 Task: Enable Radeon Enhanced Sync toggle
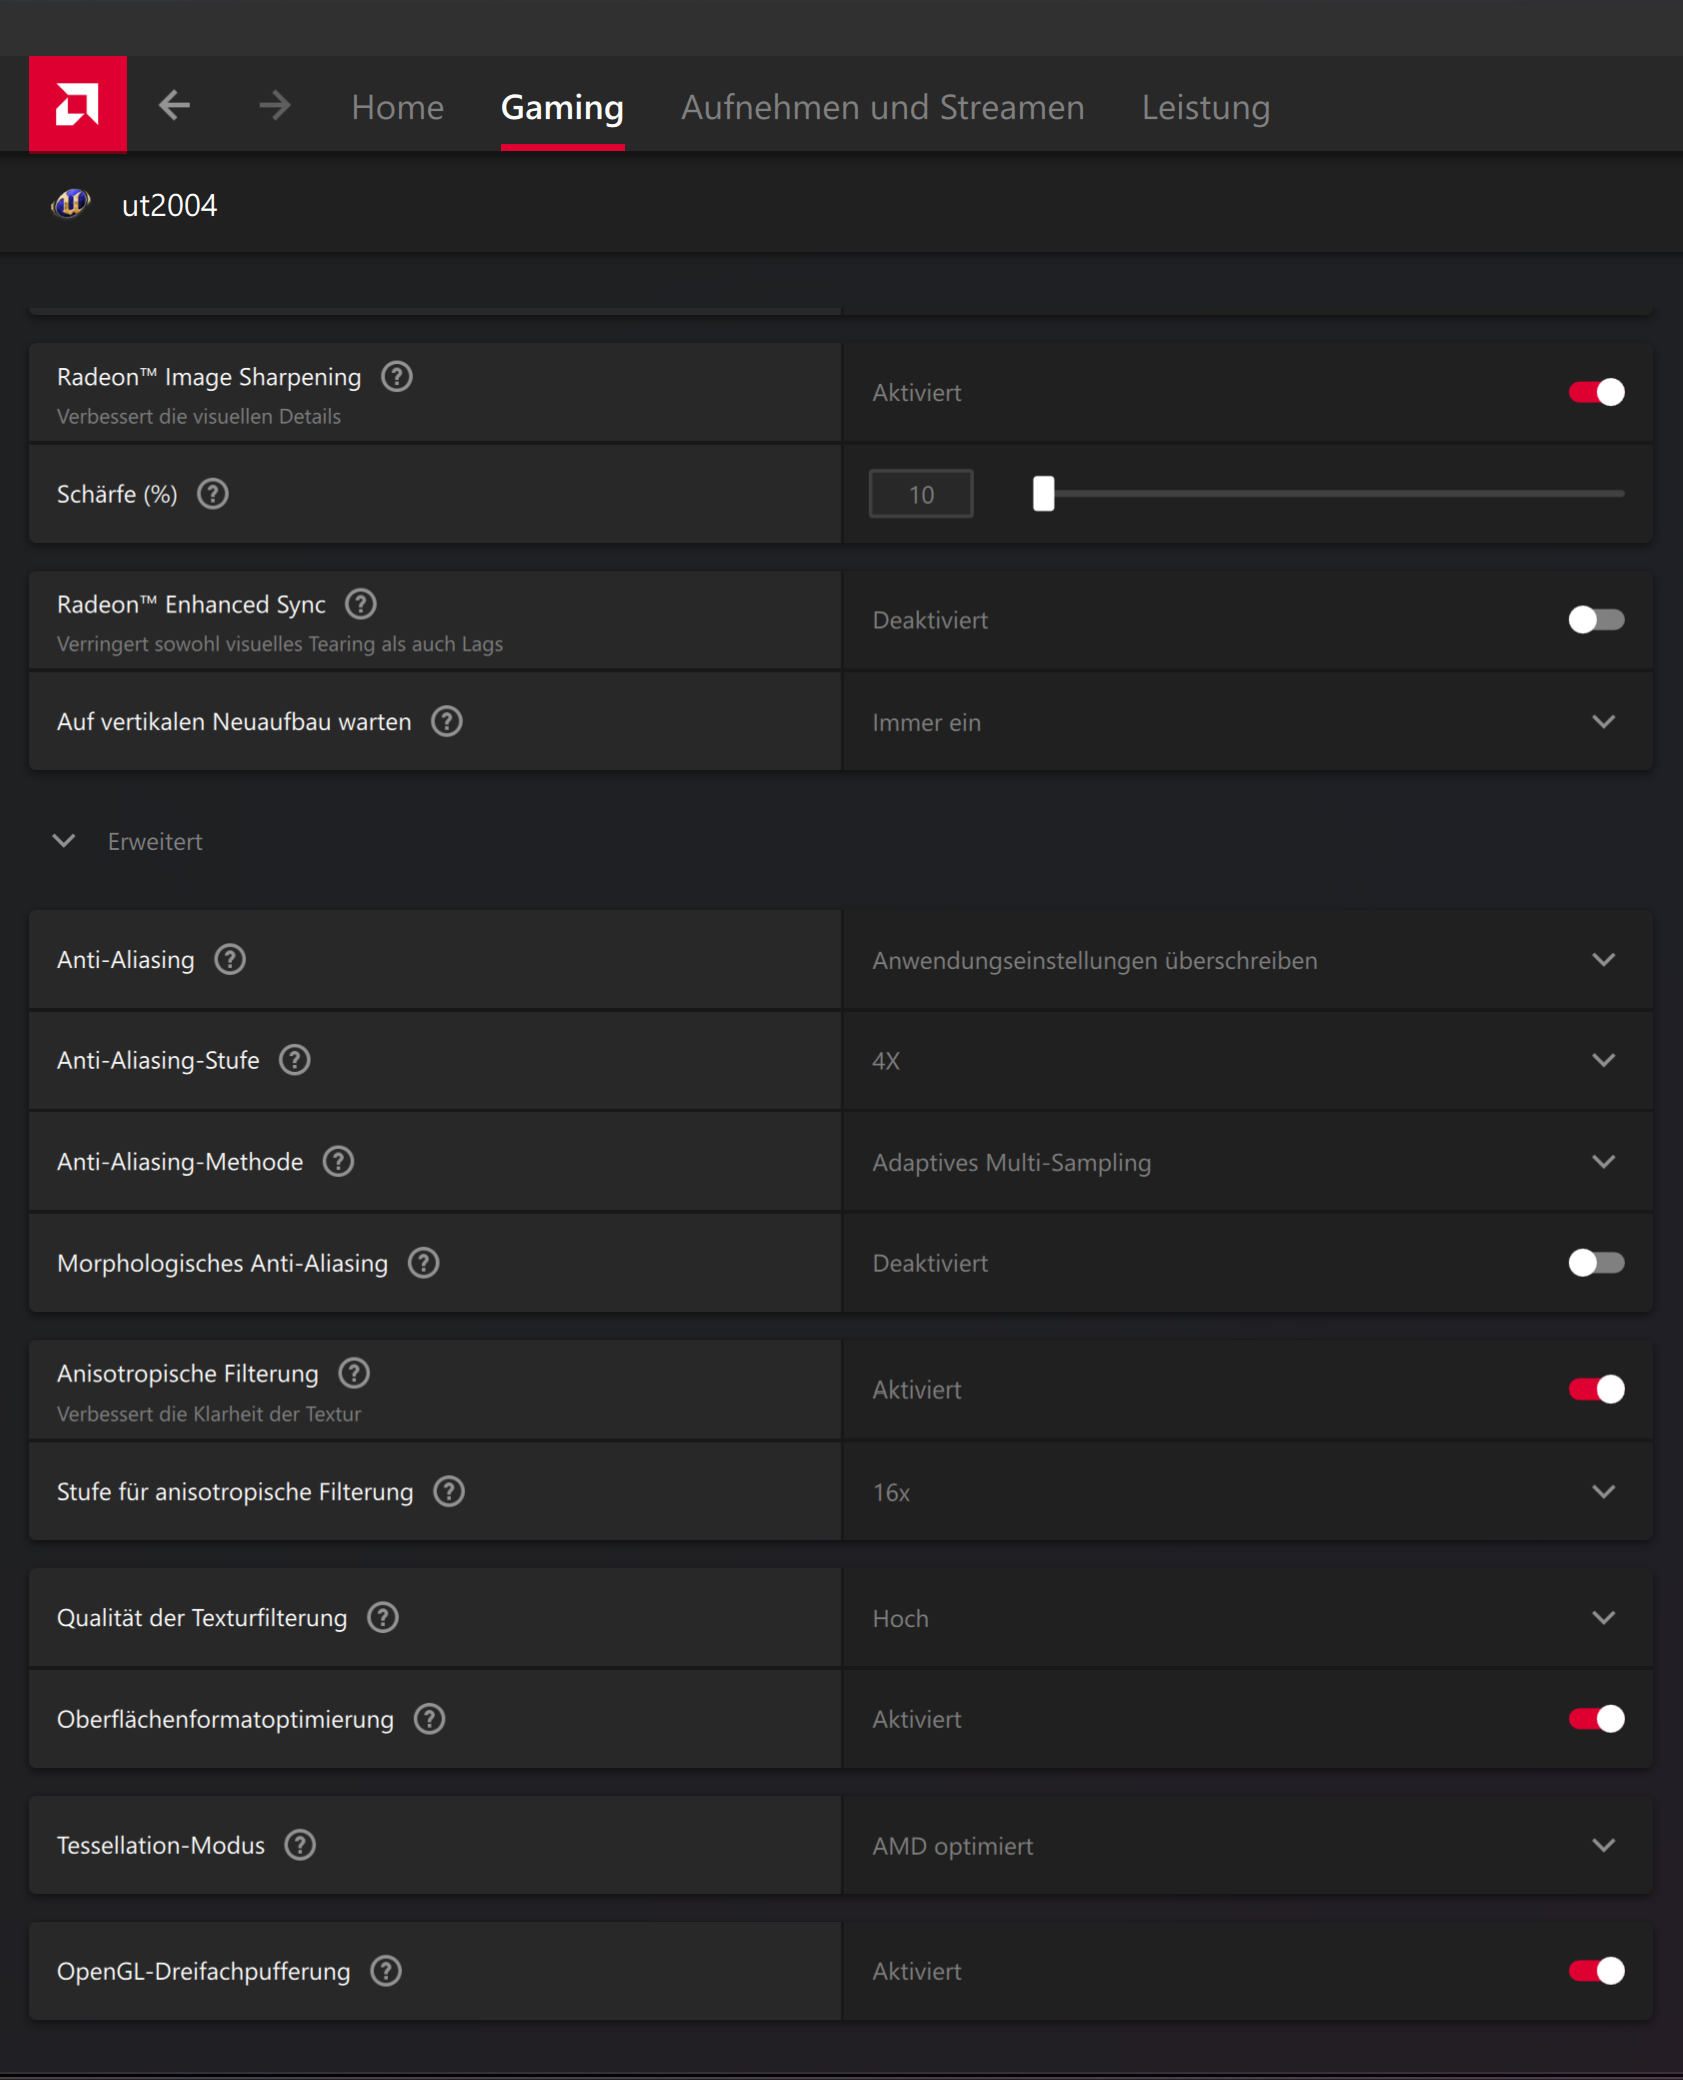click(x=1596, y=620)
